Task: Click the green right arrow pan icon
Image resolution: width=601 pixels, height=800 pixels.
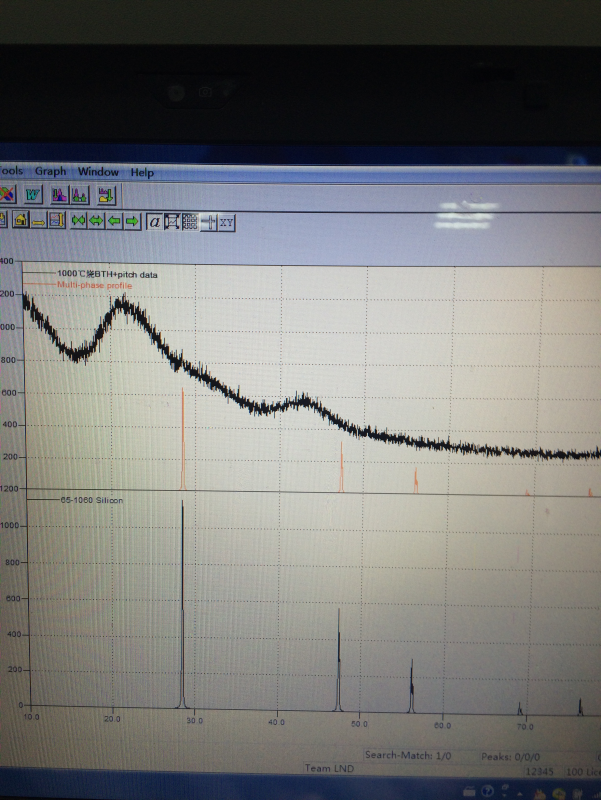Action: pyautogui.click(x=132, y=221)
